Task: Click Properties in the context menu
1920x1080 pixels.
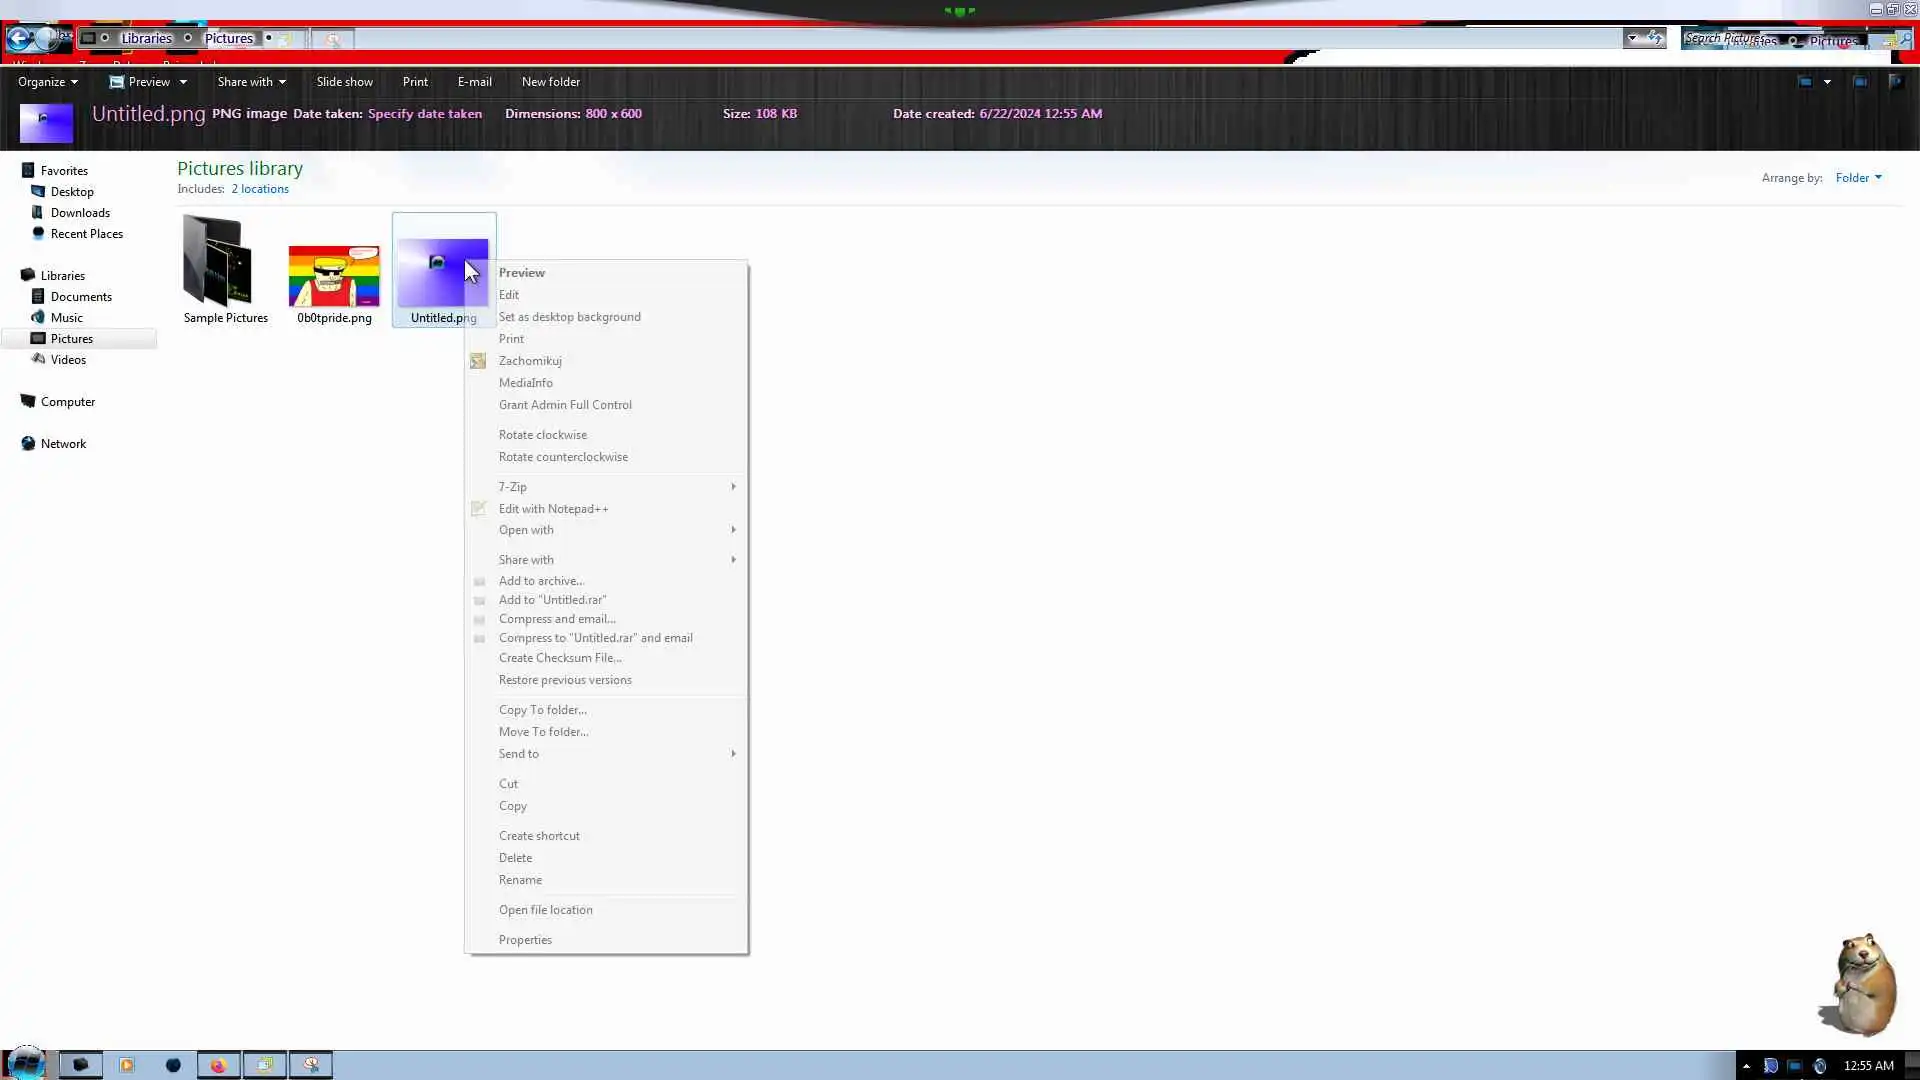Action: coord(525,940)
